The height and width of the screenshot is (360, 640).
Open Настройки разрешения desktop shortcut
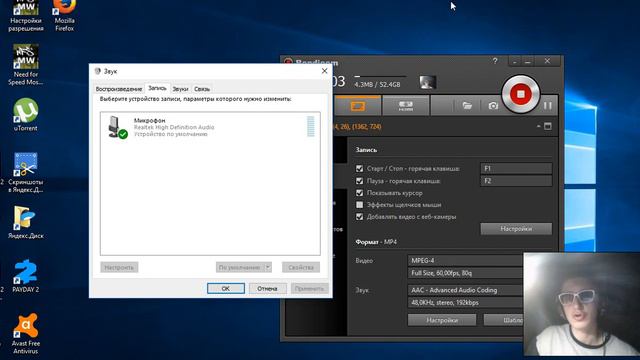(25, 16)
